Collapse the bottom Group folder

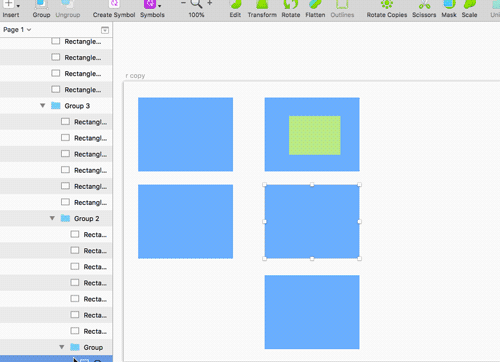[x=62, y=347]
